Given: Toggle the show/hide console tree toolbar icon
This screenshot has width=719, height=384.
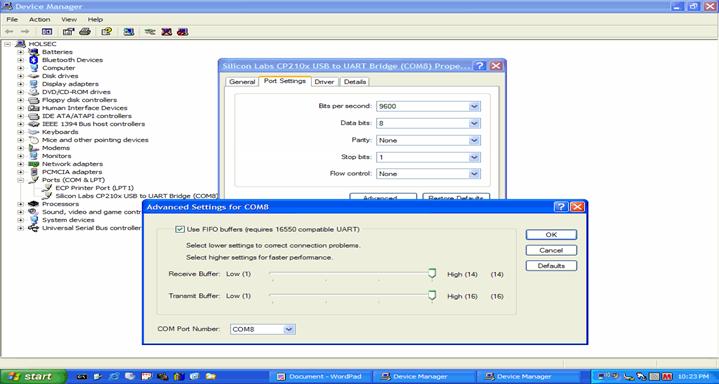Looking at the screenshot, I should 47,32.
